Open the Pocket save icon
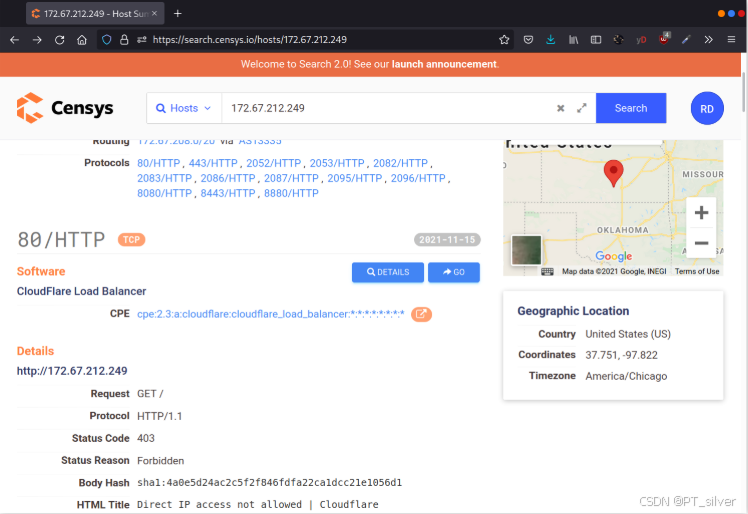 [x=528, y=40]
